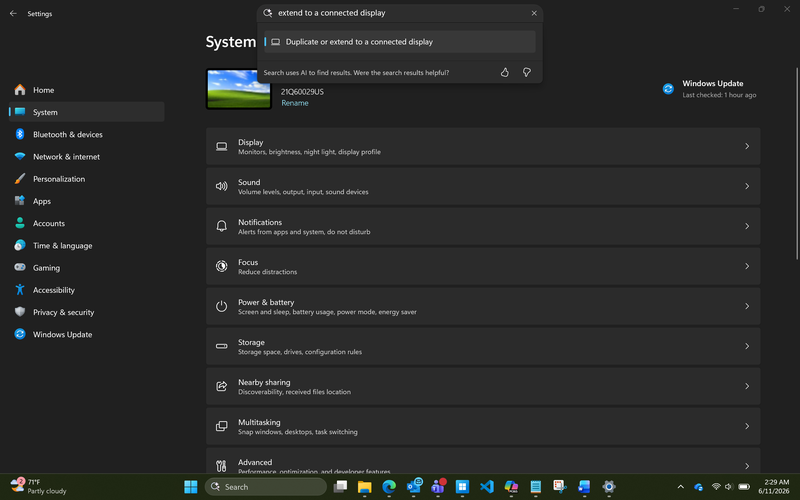The width and height of the screenshot is (800, 500).
Task: Click the Storage drive icon
Action: (x=221, y=346)
